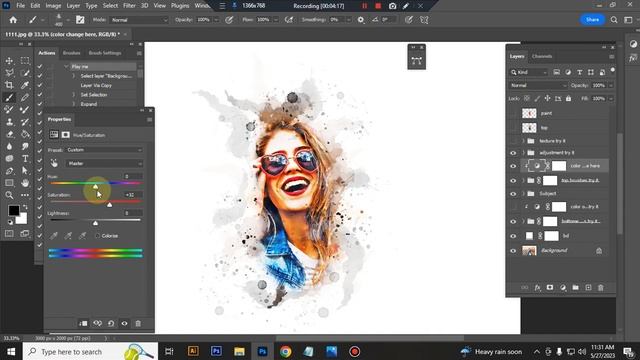The width and height of the screenshot is (640, 360).
Task: Expand the 'texture try it' group
Action: (x=523, y=141)
